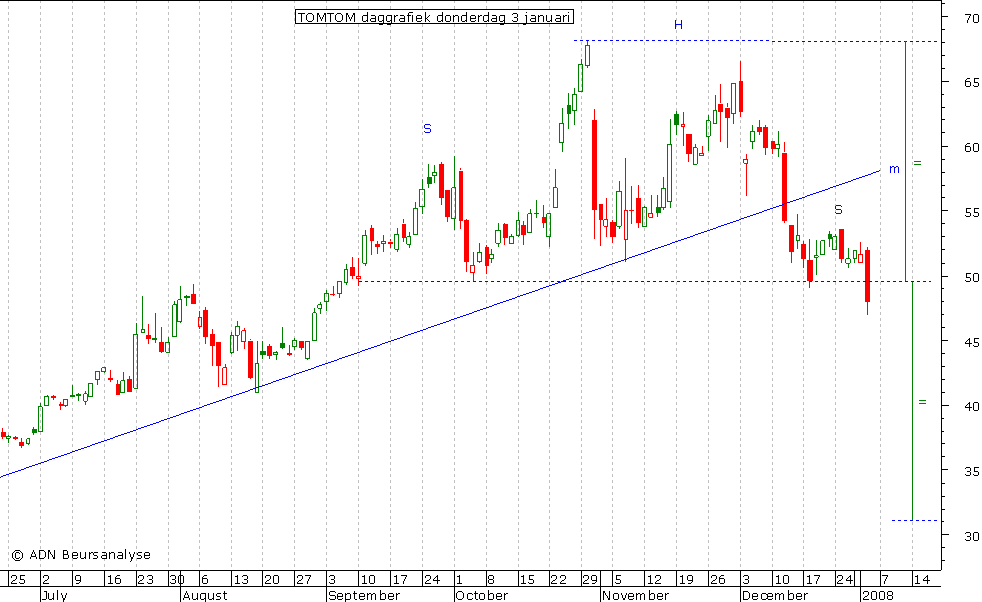Click the blue H head label

[678, 25]
